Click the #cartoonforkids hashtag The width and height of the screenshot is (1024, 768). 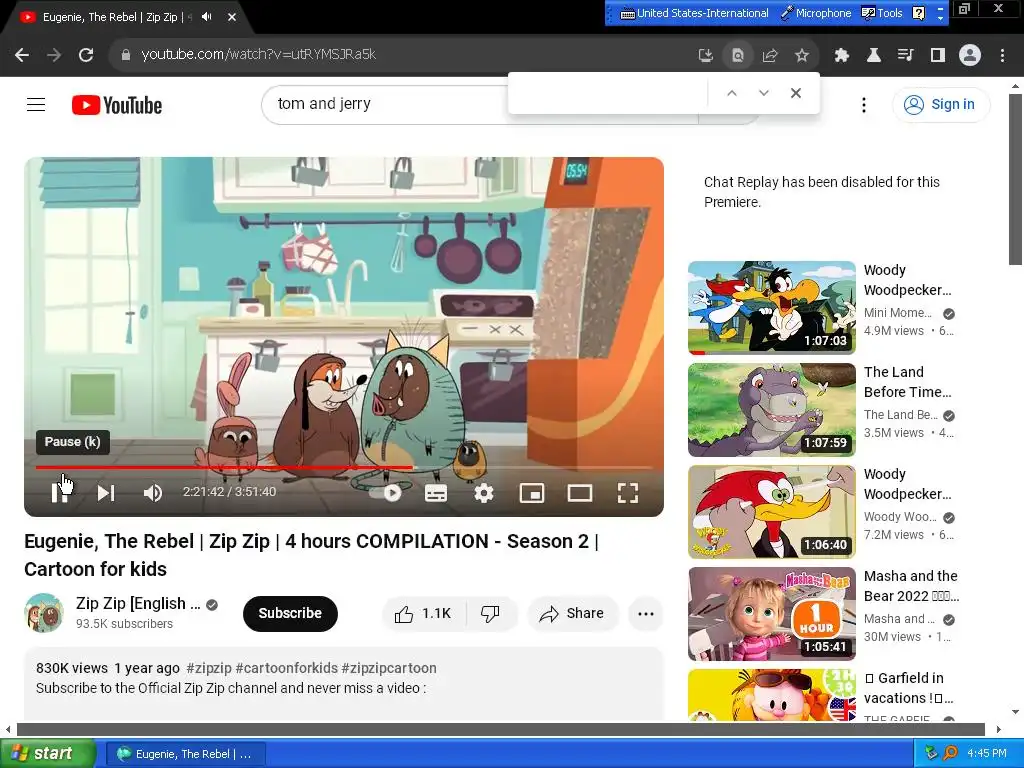point(287,668)
